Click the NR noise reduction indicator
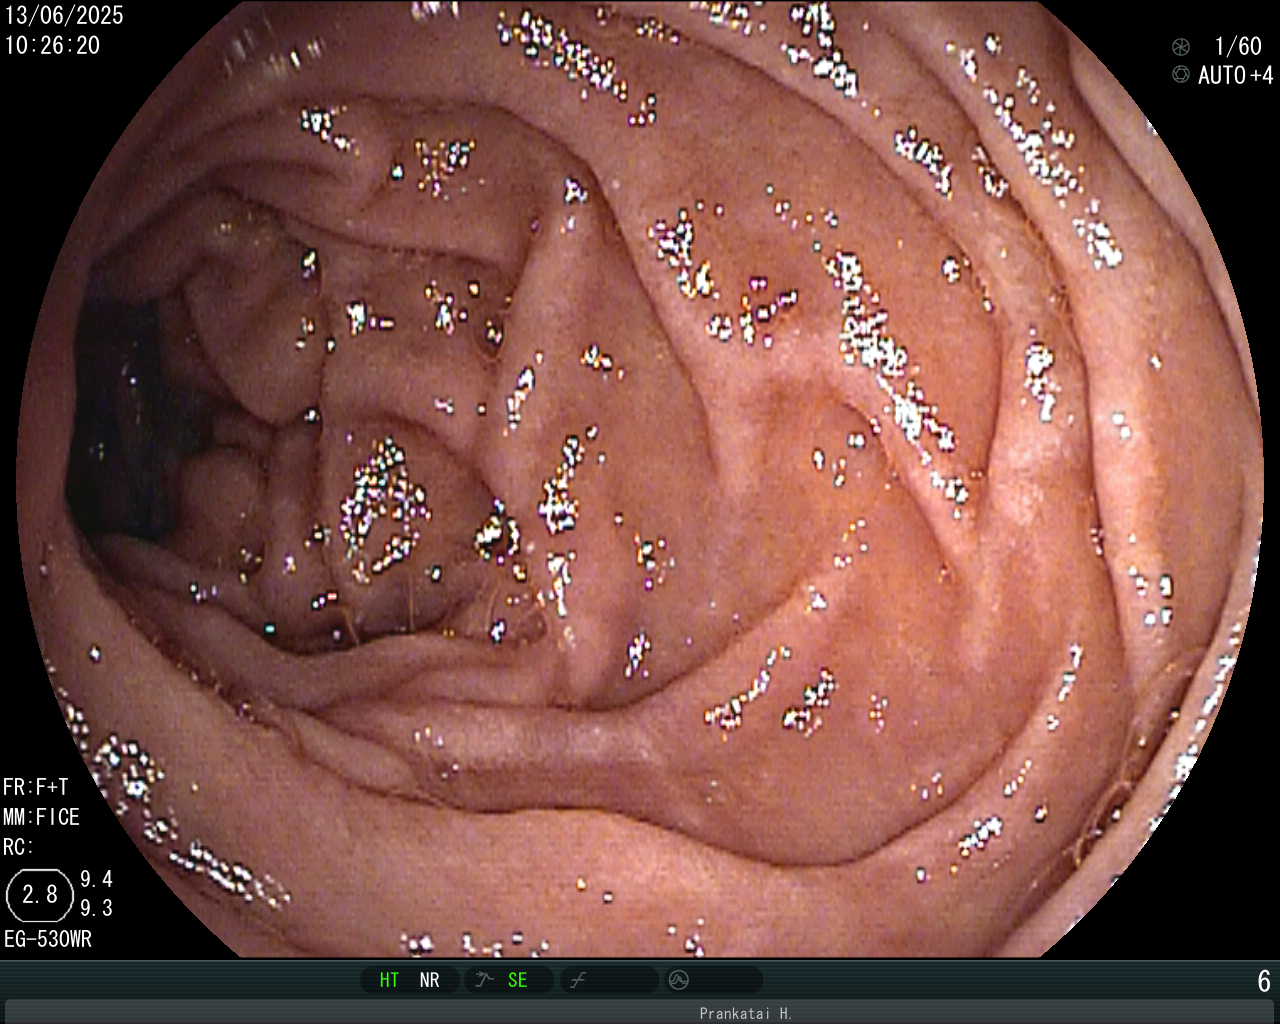 pos(429,980)
